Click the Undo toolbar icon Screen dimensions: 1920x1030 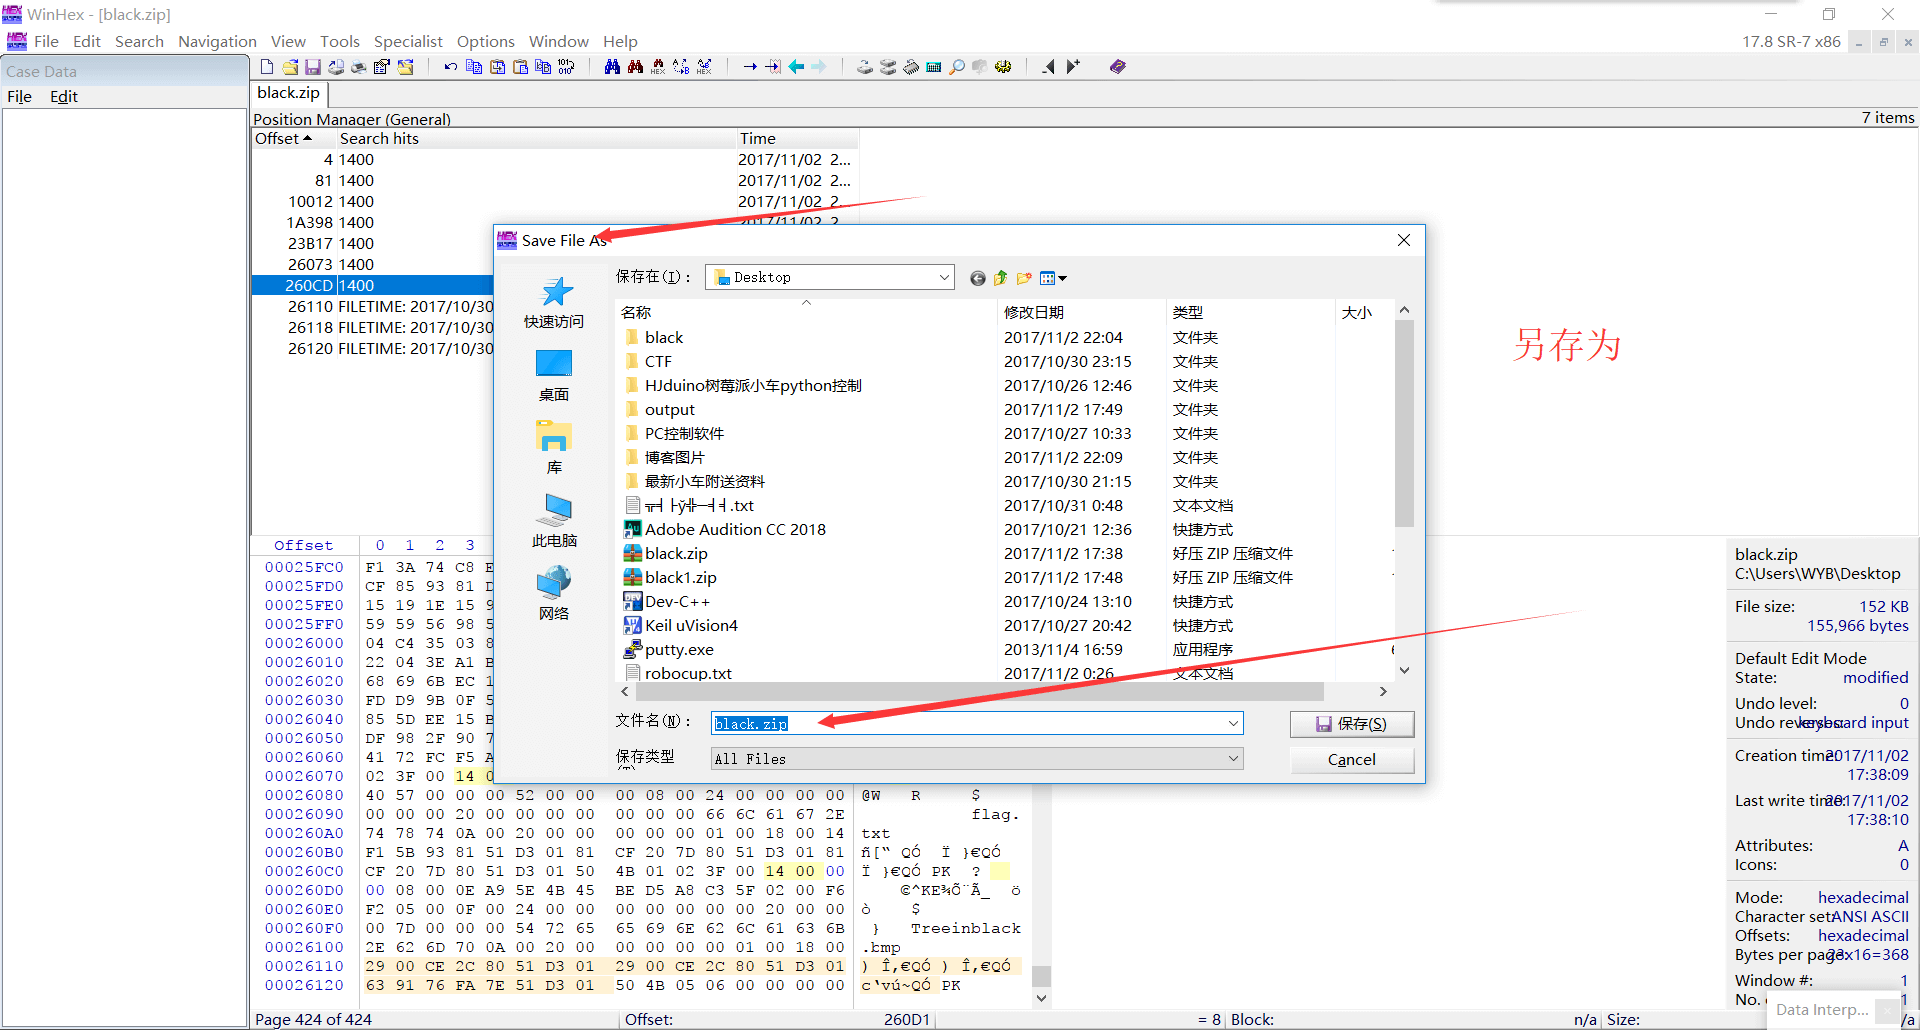451,67
